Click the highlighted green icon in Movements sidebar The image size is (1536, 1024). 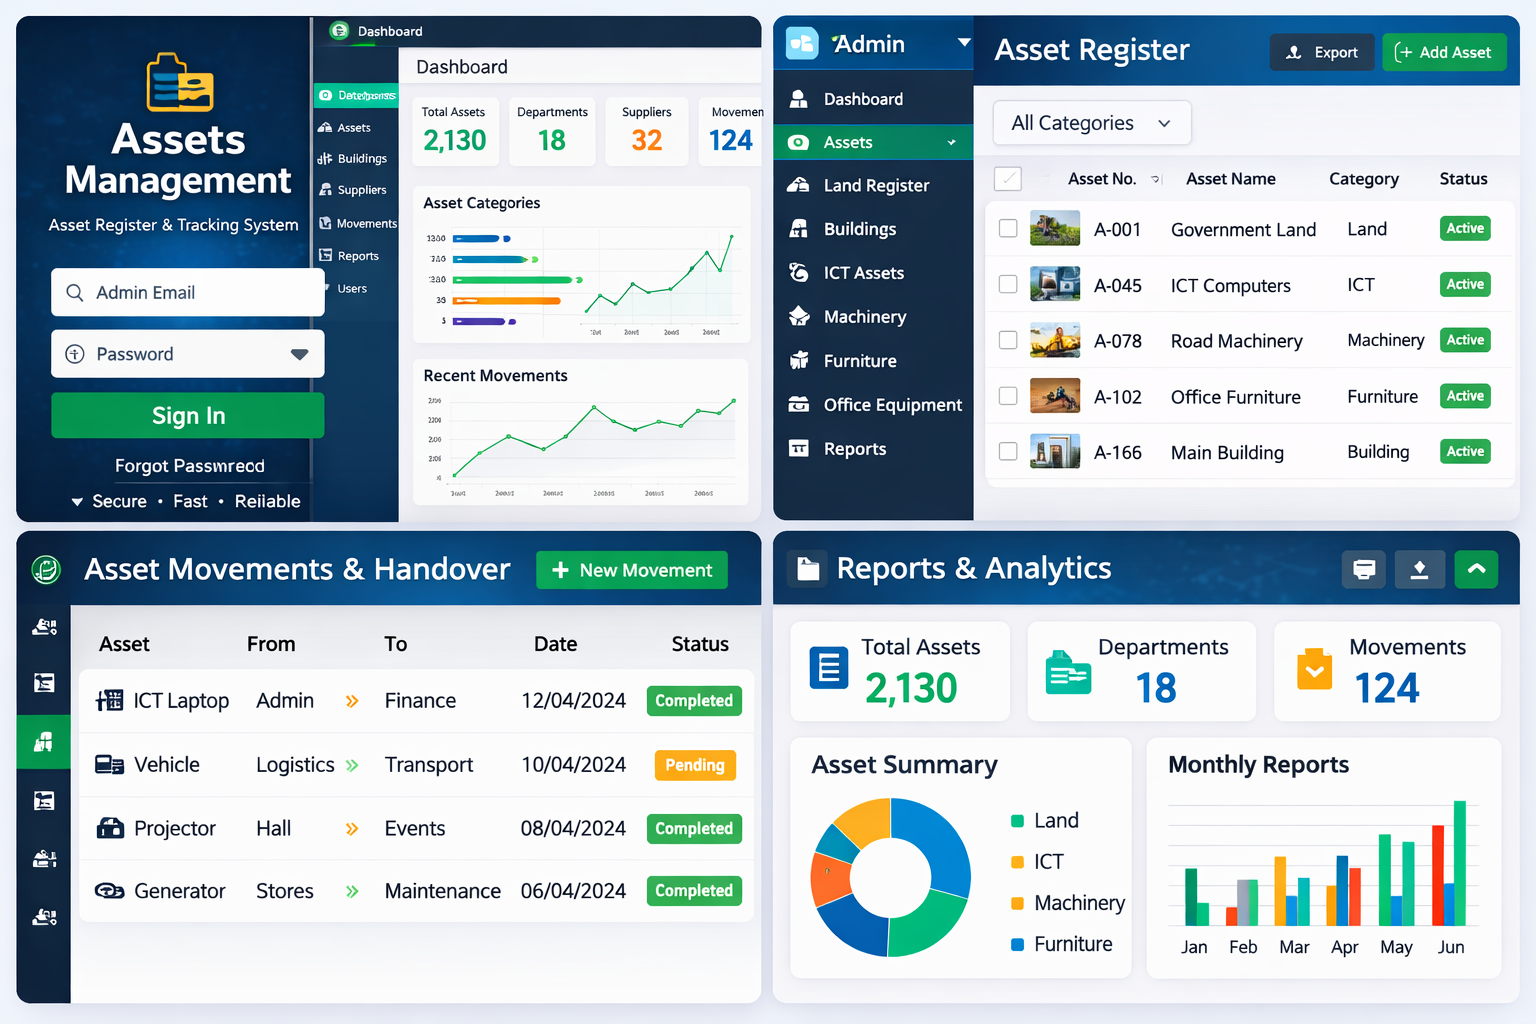coord(43,742)
